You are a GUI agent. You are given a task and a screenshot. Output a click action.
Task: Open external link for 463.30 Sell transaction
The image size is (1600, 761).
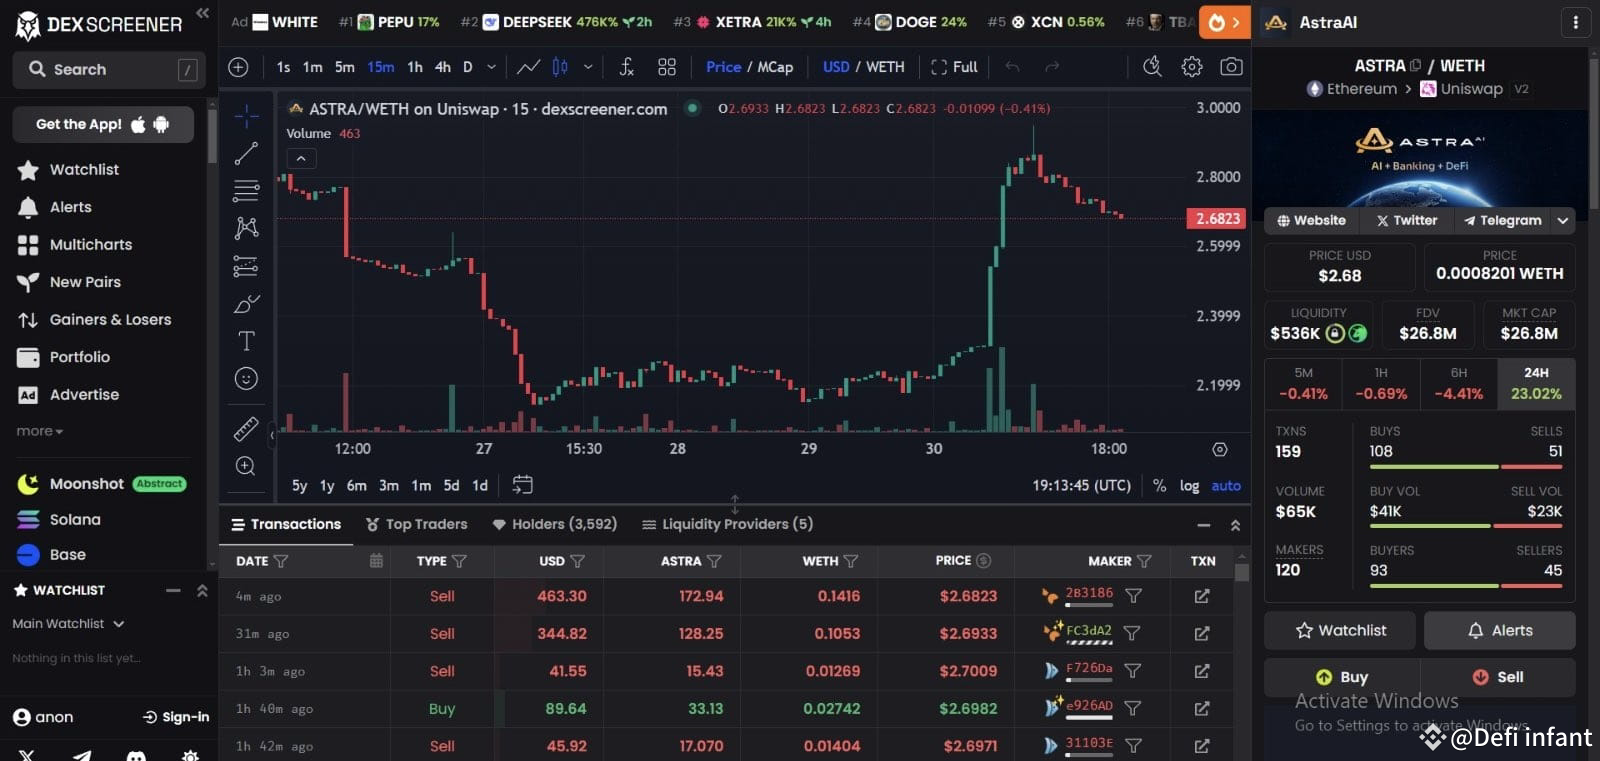pos(1202,596)
